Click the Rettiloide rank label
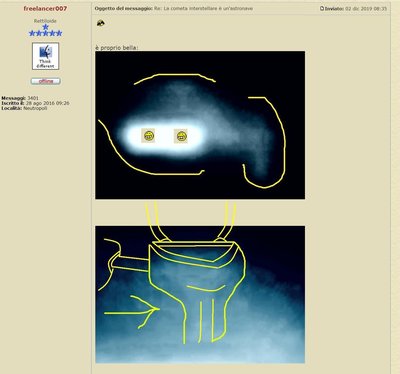Viewport: 400px width, 374px height. coord(45,21)
